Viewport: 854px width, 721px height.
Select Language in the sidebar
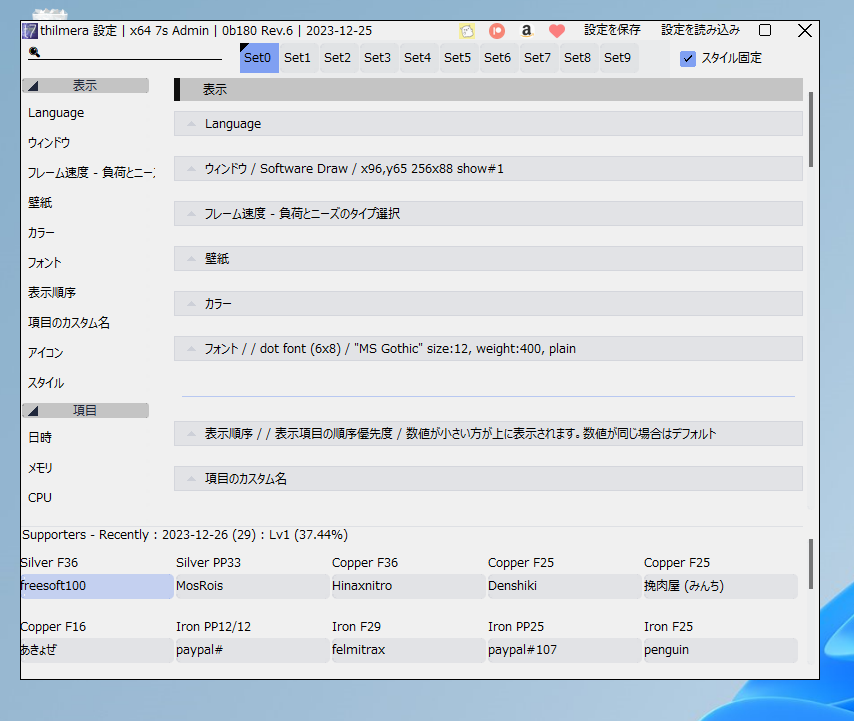click(x=56, y=113)
